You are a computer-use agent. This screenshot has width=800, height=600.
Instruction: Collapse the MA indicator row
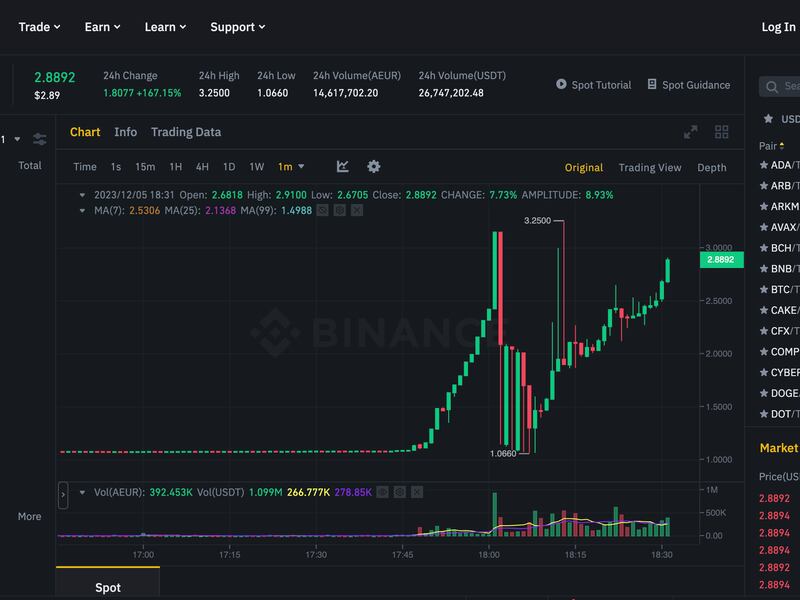coord(82,210)
